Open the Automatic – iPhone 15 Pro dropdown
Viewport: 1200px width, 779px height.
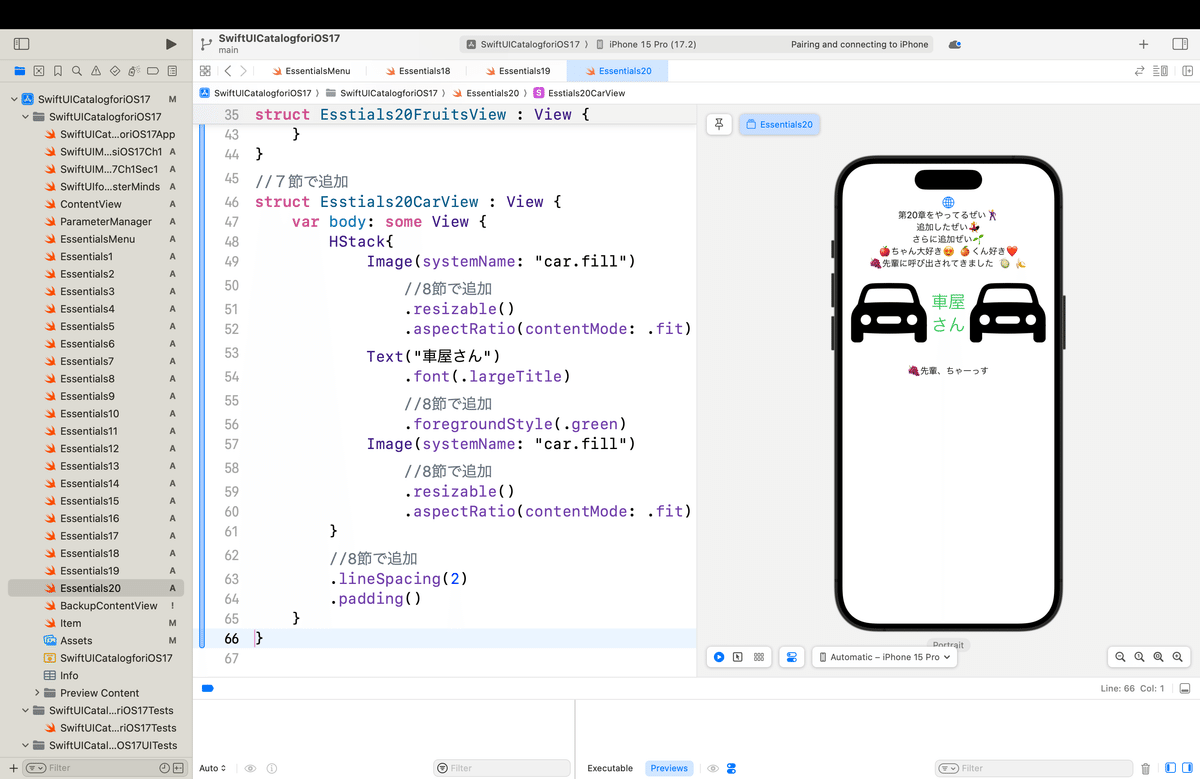point(885,657)
